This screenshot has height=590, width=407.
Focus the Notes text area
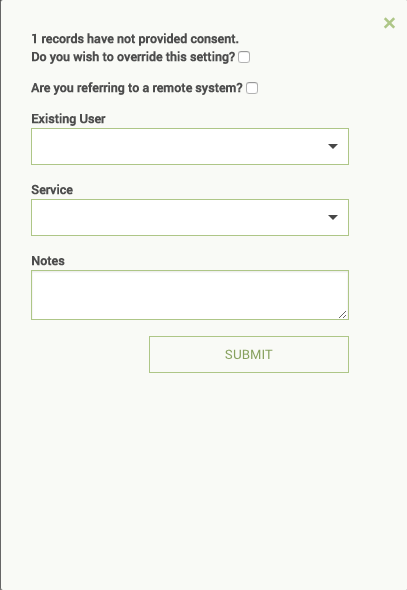pyautogui.click(x=190, y=295)
